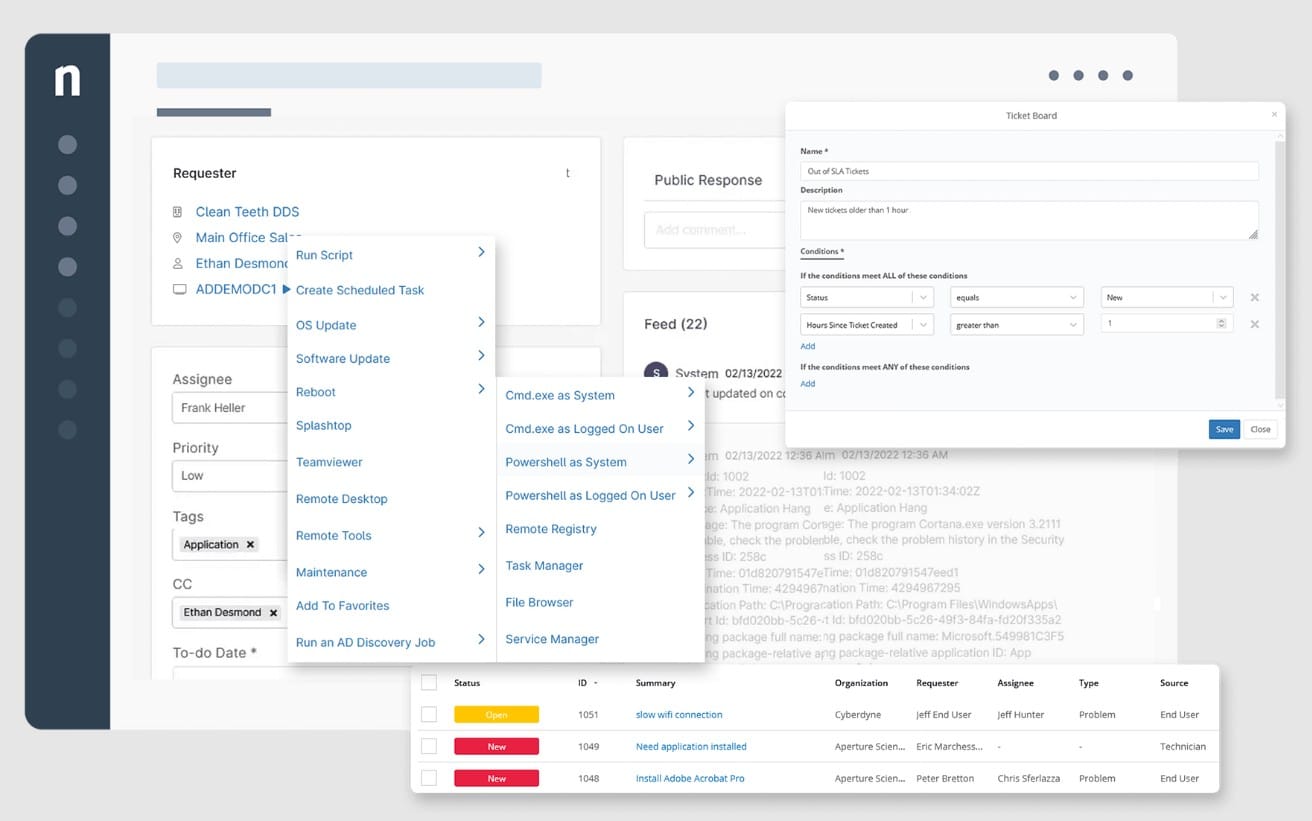Open the 'equals' operator dropdown
The width and height of the screenshot is (1312, 821).
click(1017, 297)
